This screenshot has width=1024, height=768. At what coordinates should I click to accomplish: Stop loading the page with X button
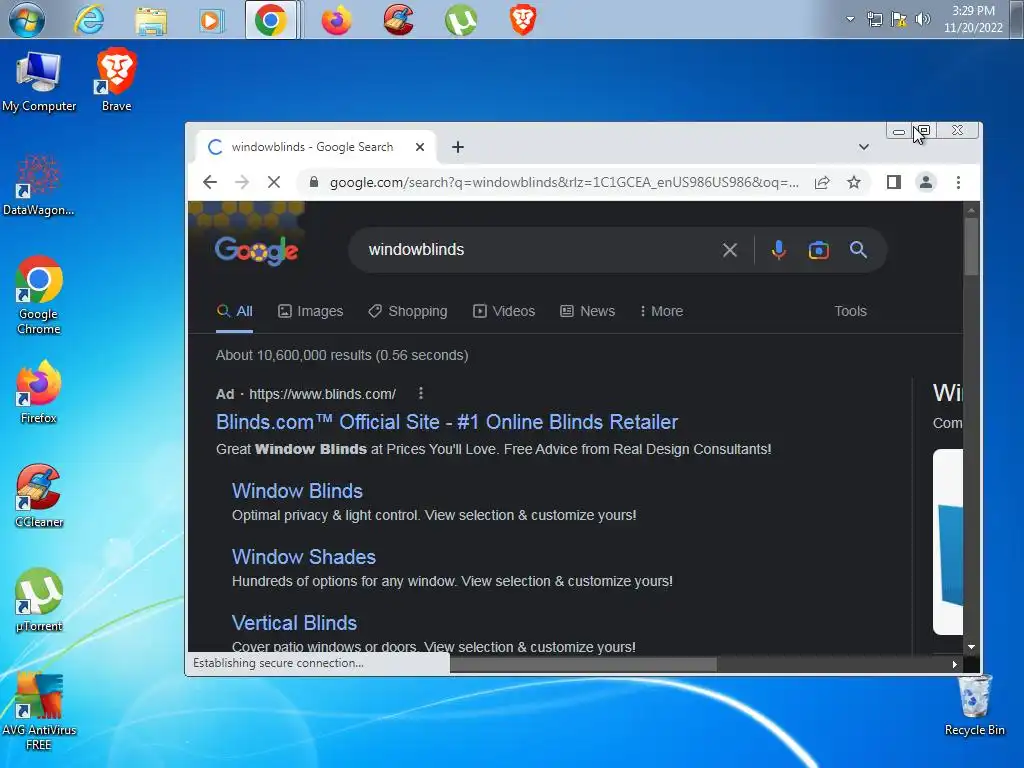point(274,182)
